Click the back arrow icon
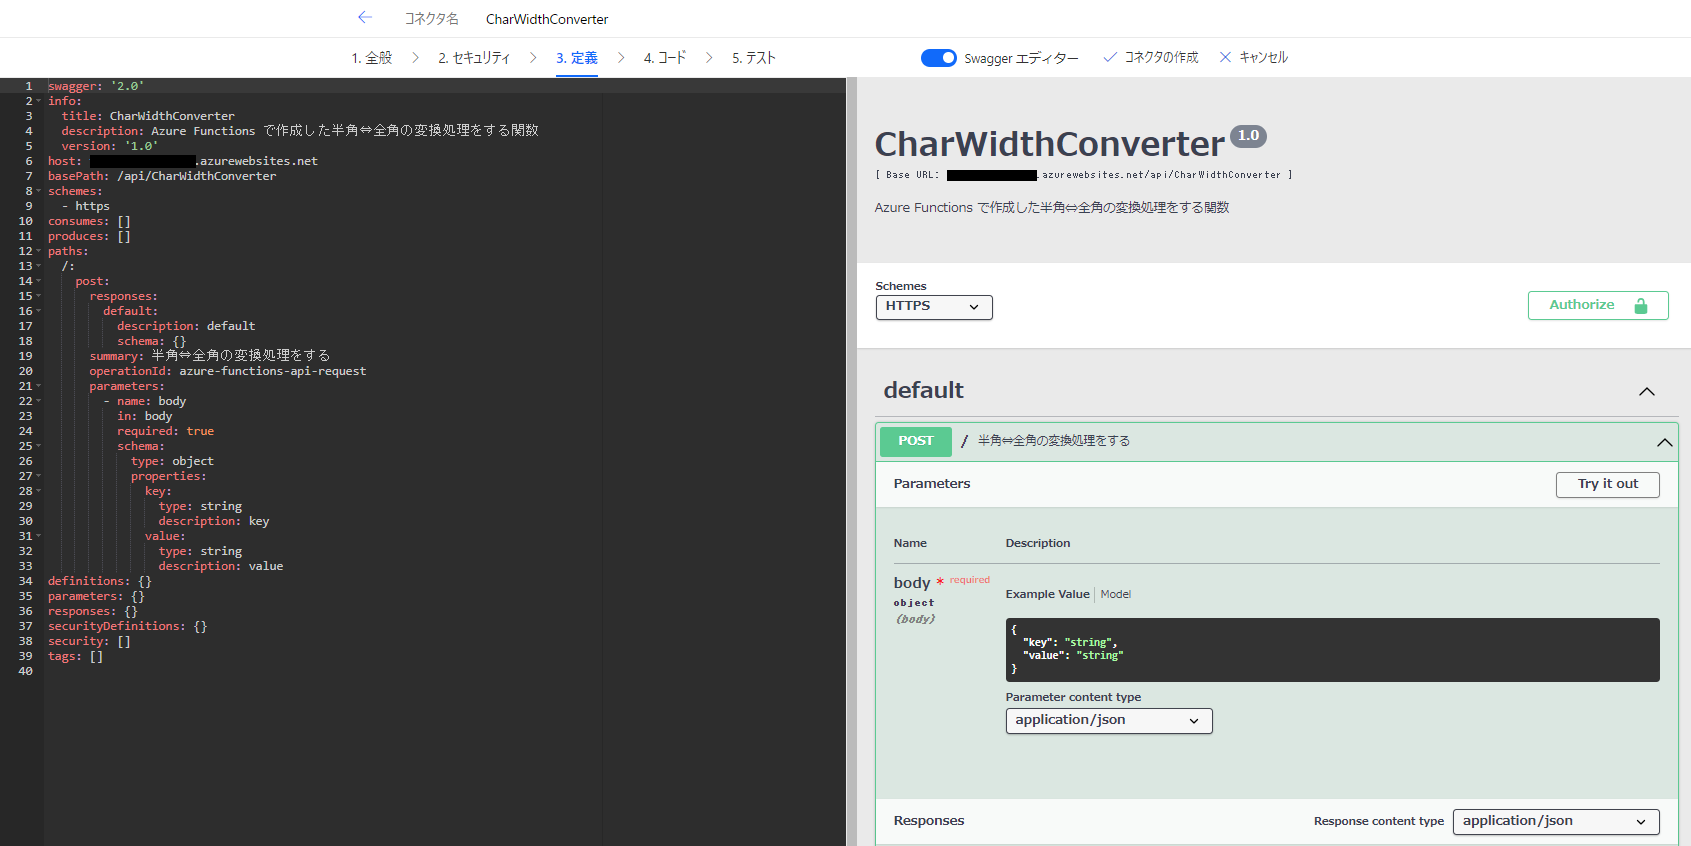The image size is (1691, 846). [x=365, y=18]
